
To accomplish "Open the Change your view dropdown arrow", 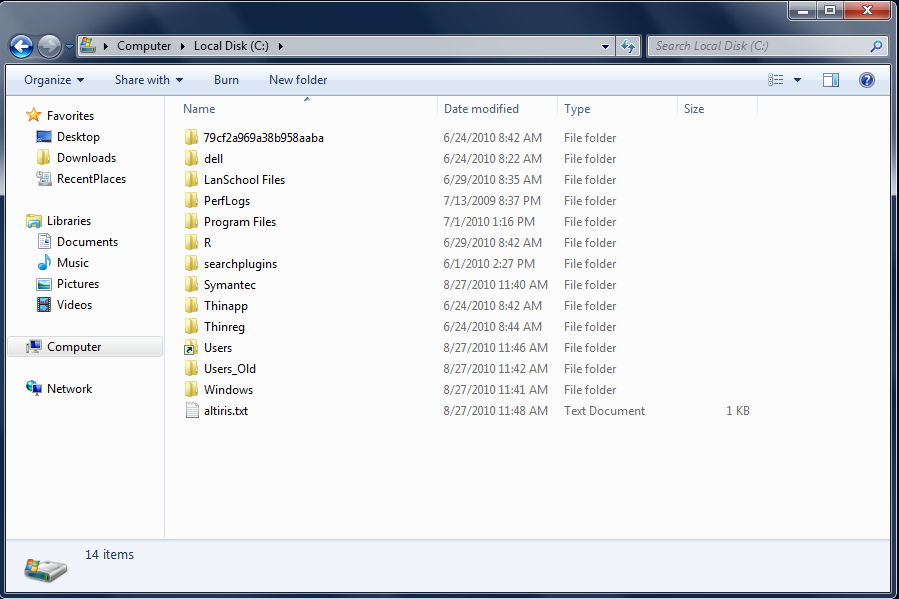I will click(797, 79).
